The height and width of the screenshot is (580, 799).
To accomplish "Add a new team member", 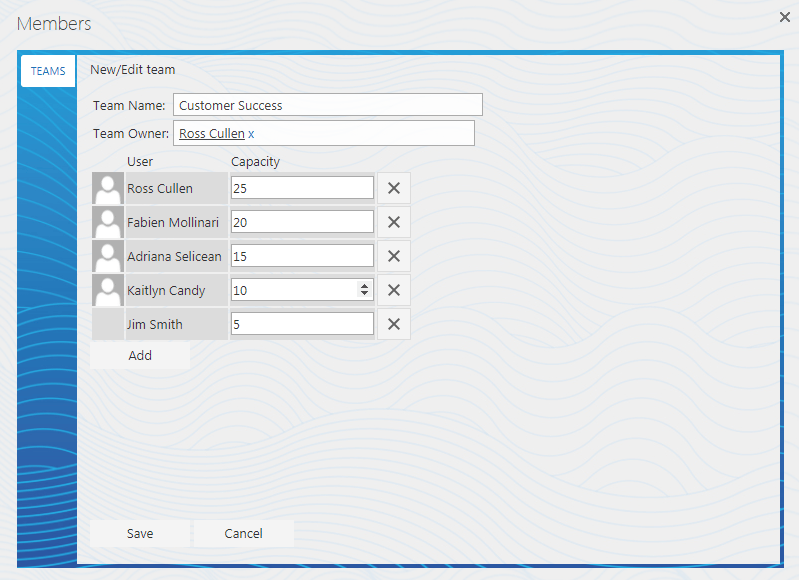I will 140,355.
